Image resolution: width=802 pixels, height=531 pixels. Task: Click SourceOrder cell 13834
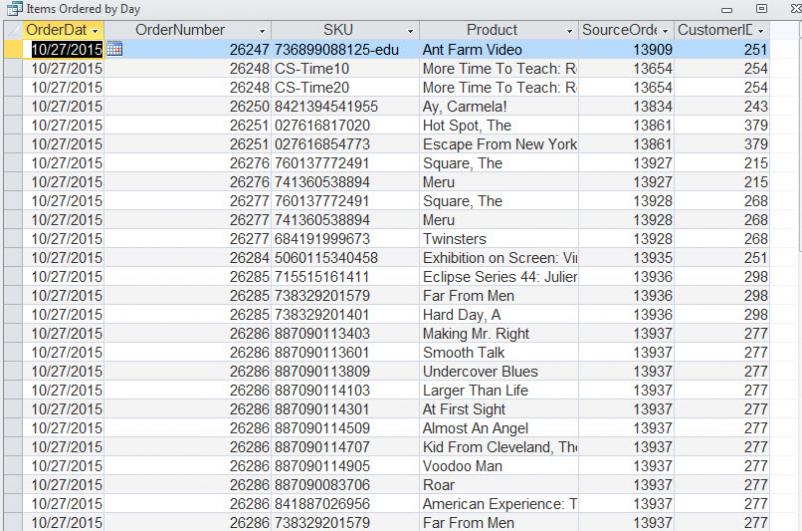(626, 106)
